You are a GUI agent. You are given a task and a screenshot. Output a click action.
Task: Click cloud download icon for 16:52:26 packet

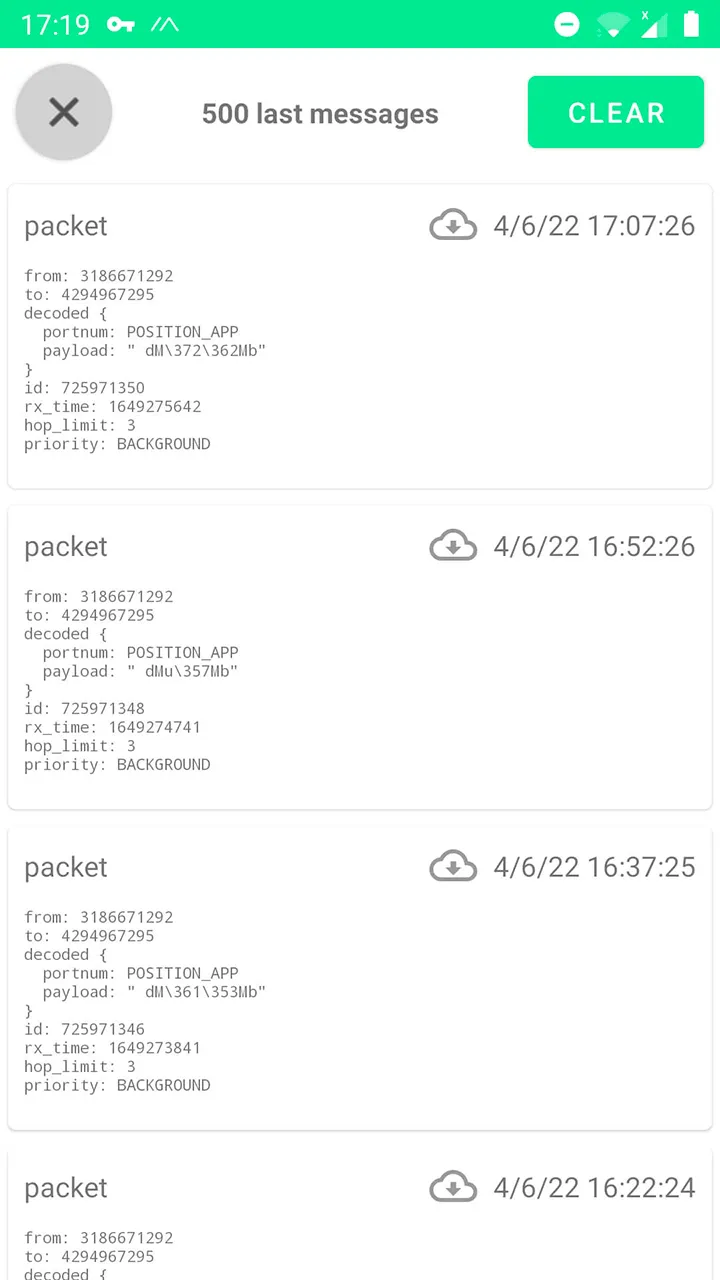point(453,546)
